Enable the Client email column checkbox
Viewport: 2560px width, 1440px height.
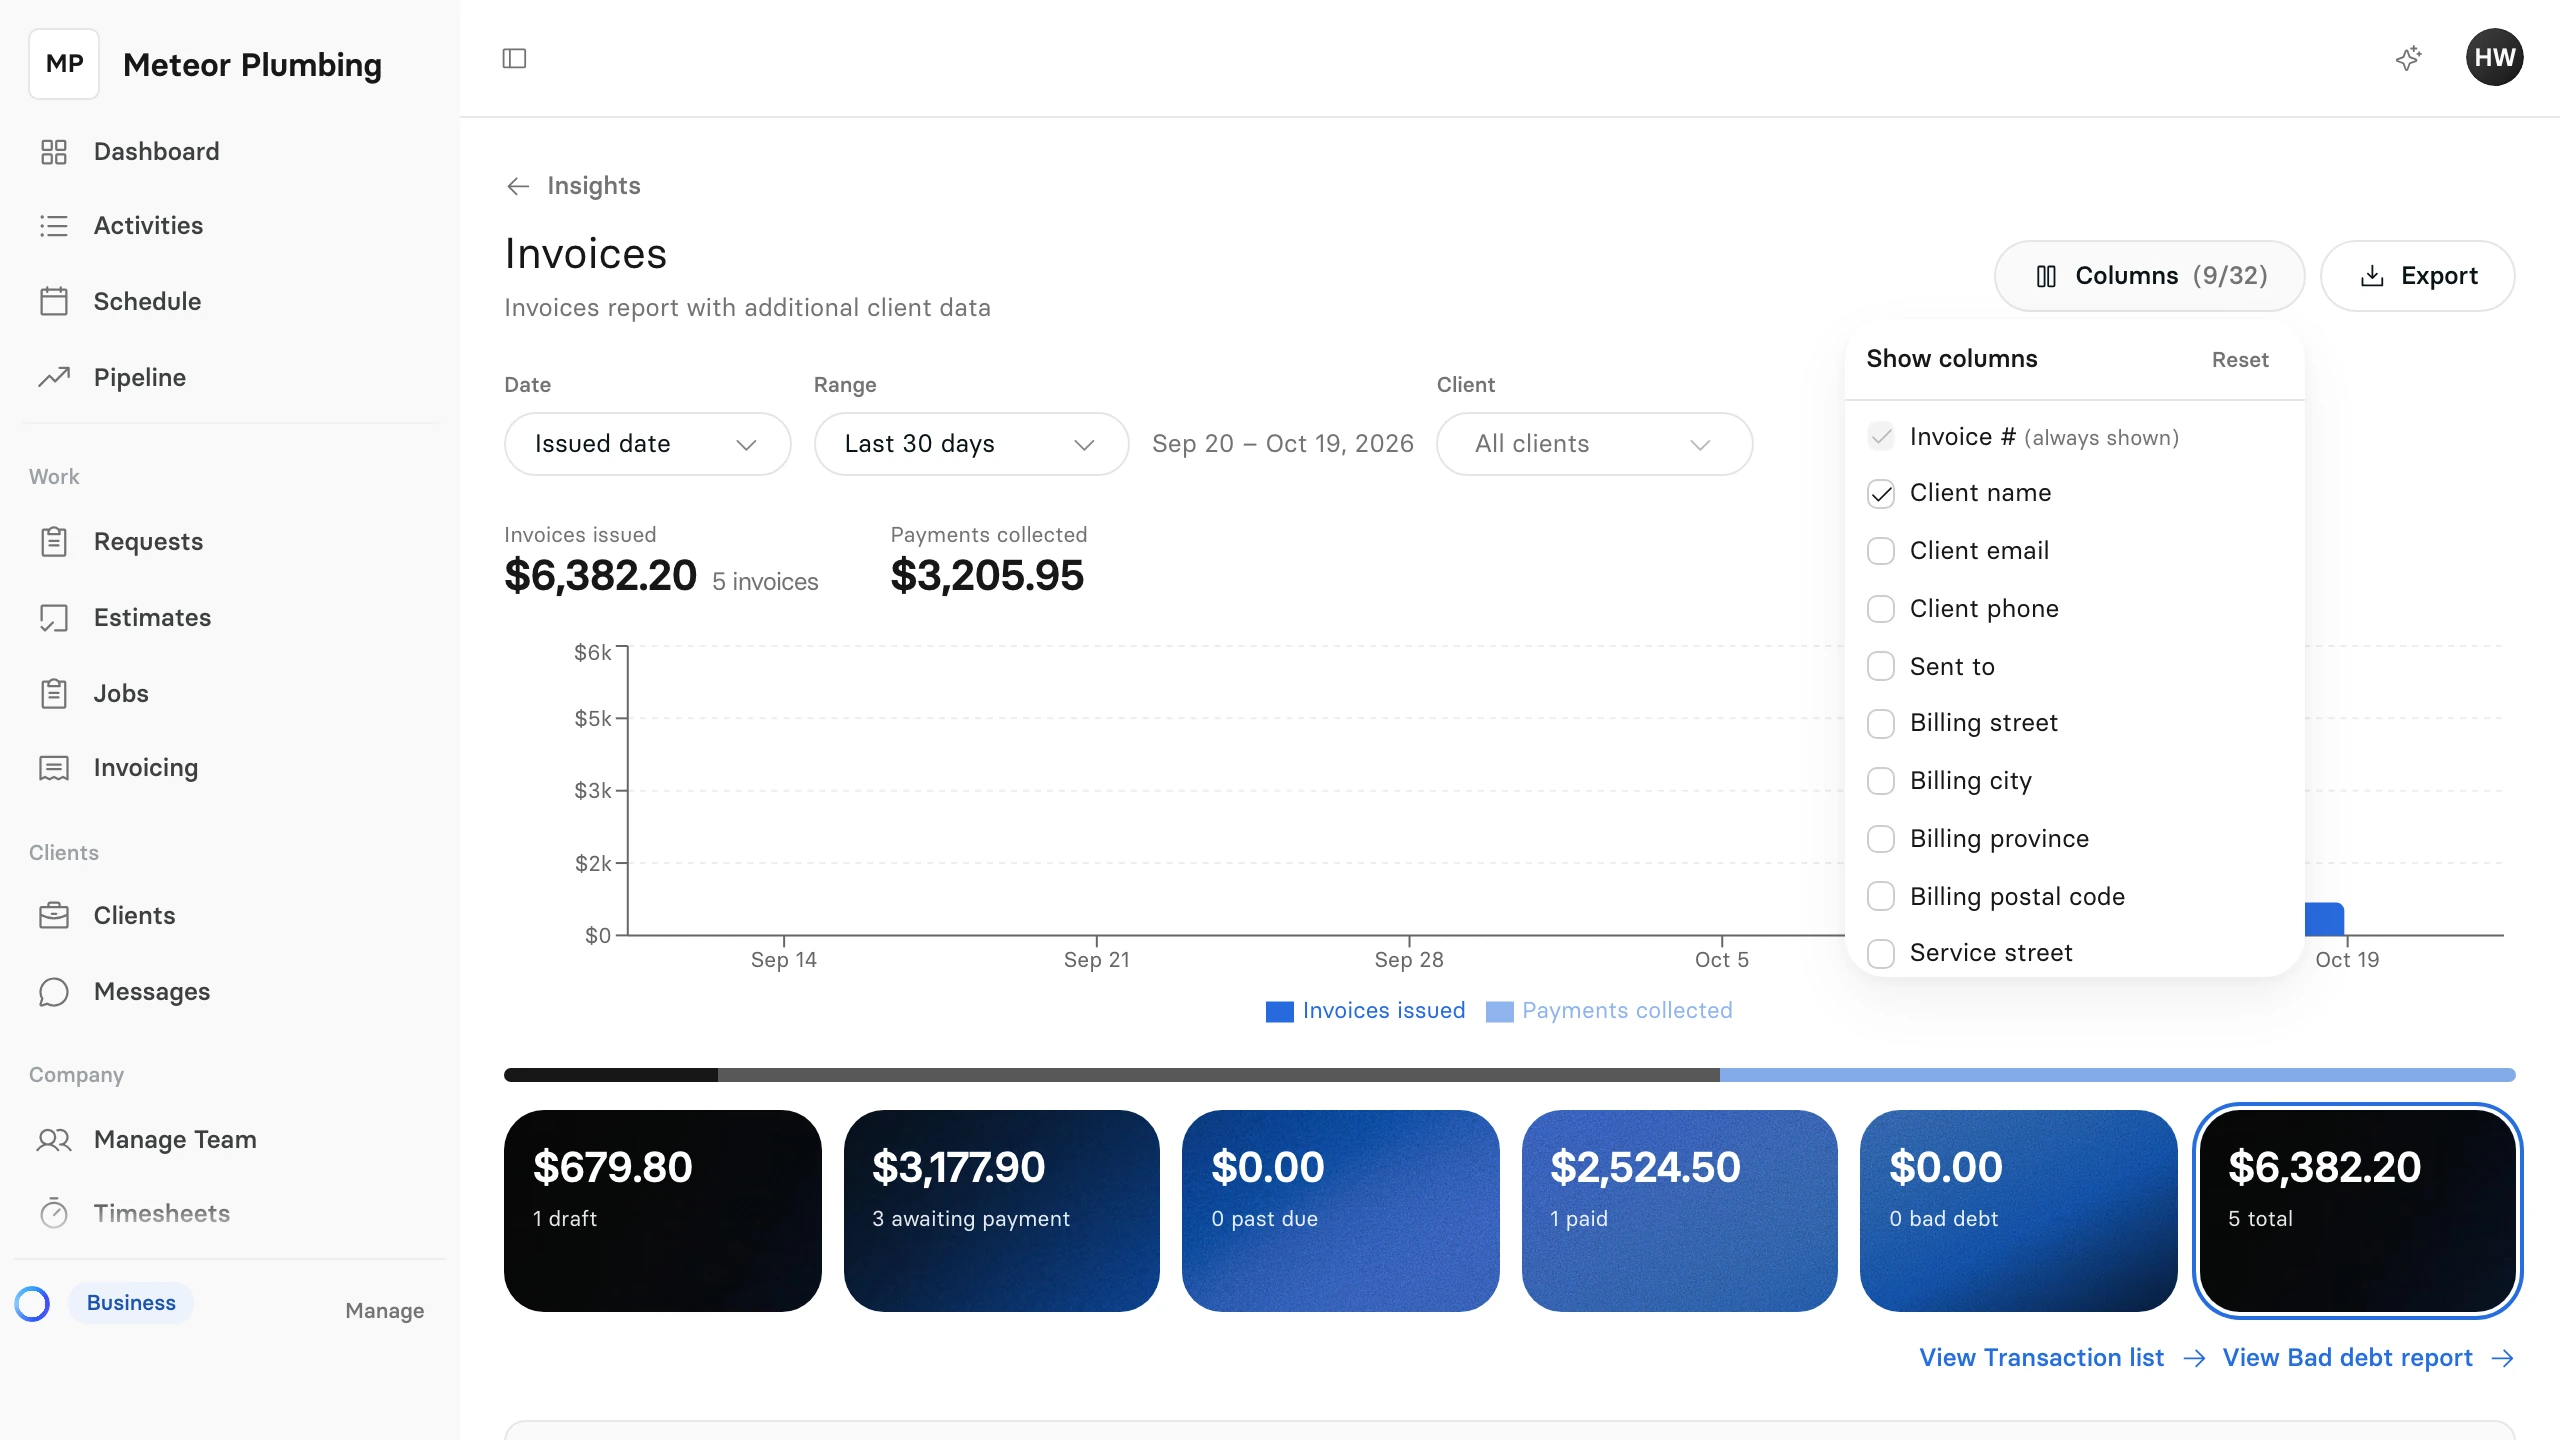(x=1881, y=551)
